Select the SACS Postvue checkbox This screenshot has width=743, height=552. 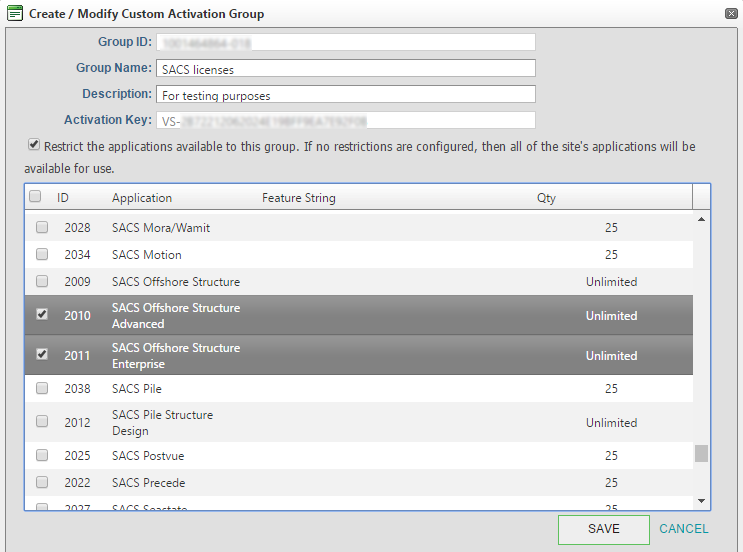(42, 456)
